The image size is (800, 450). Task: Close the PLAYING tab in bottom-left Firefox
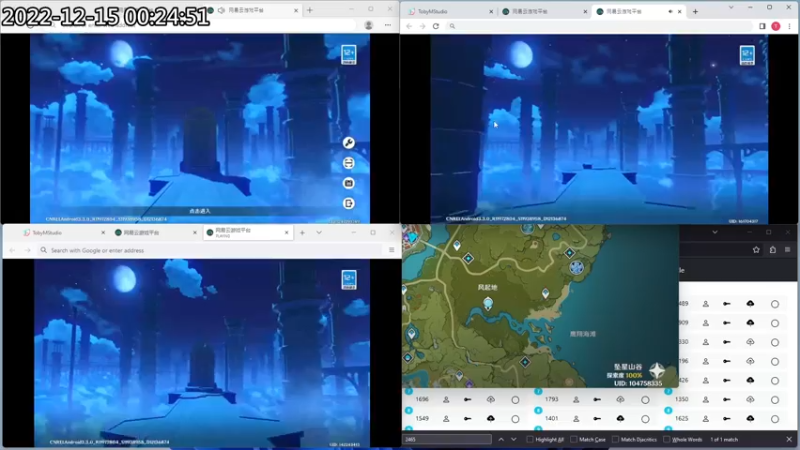click(286, 233)
